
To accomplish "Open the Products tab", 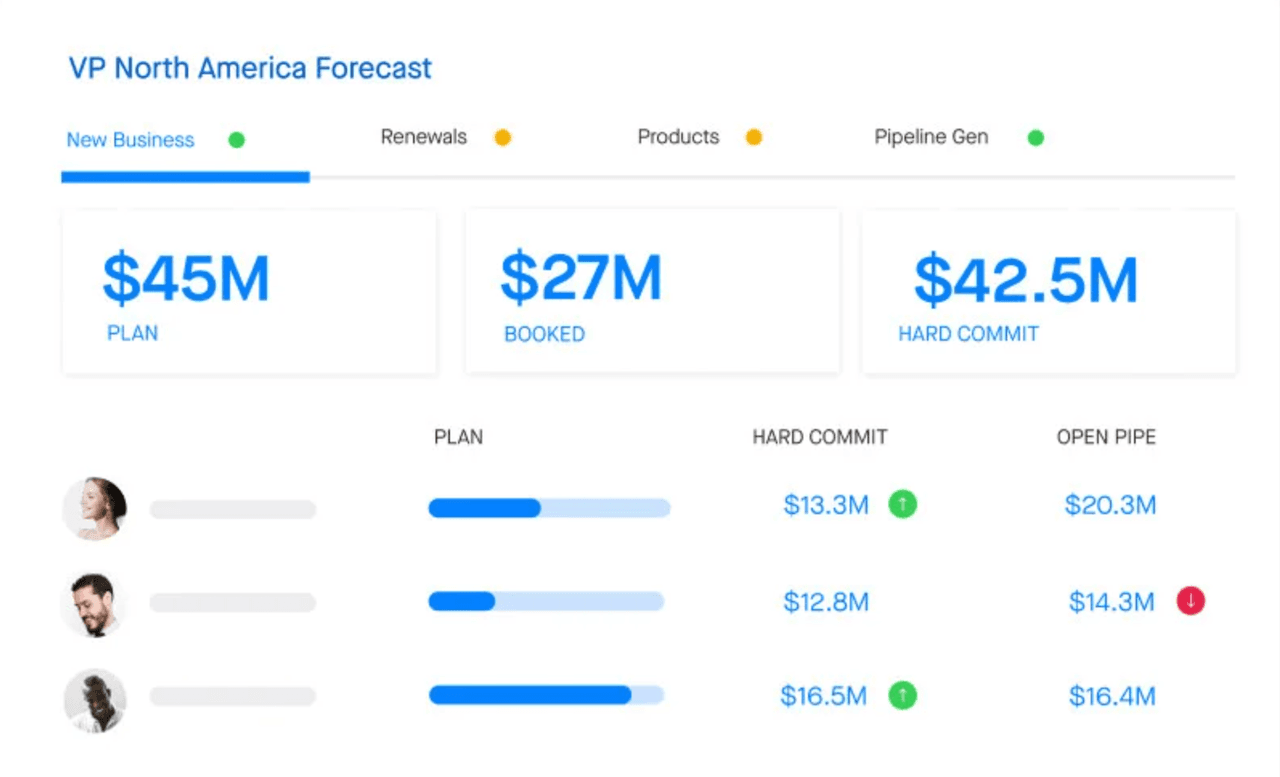I will click(678, 137).
